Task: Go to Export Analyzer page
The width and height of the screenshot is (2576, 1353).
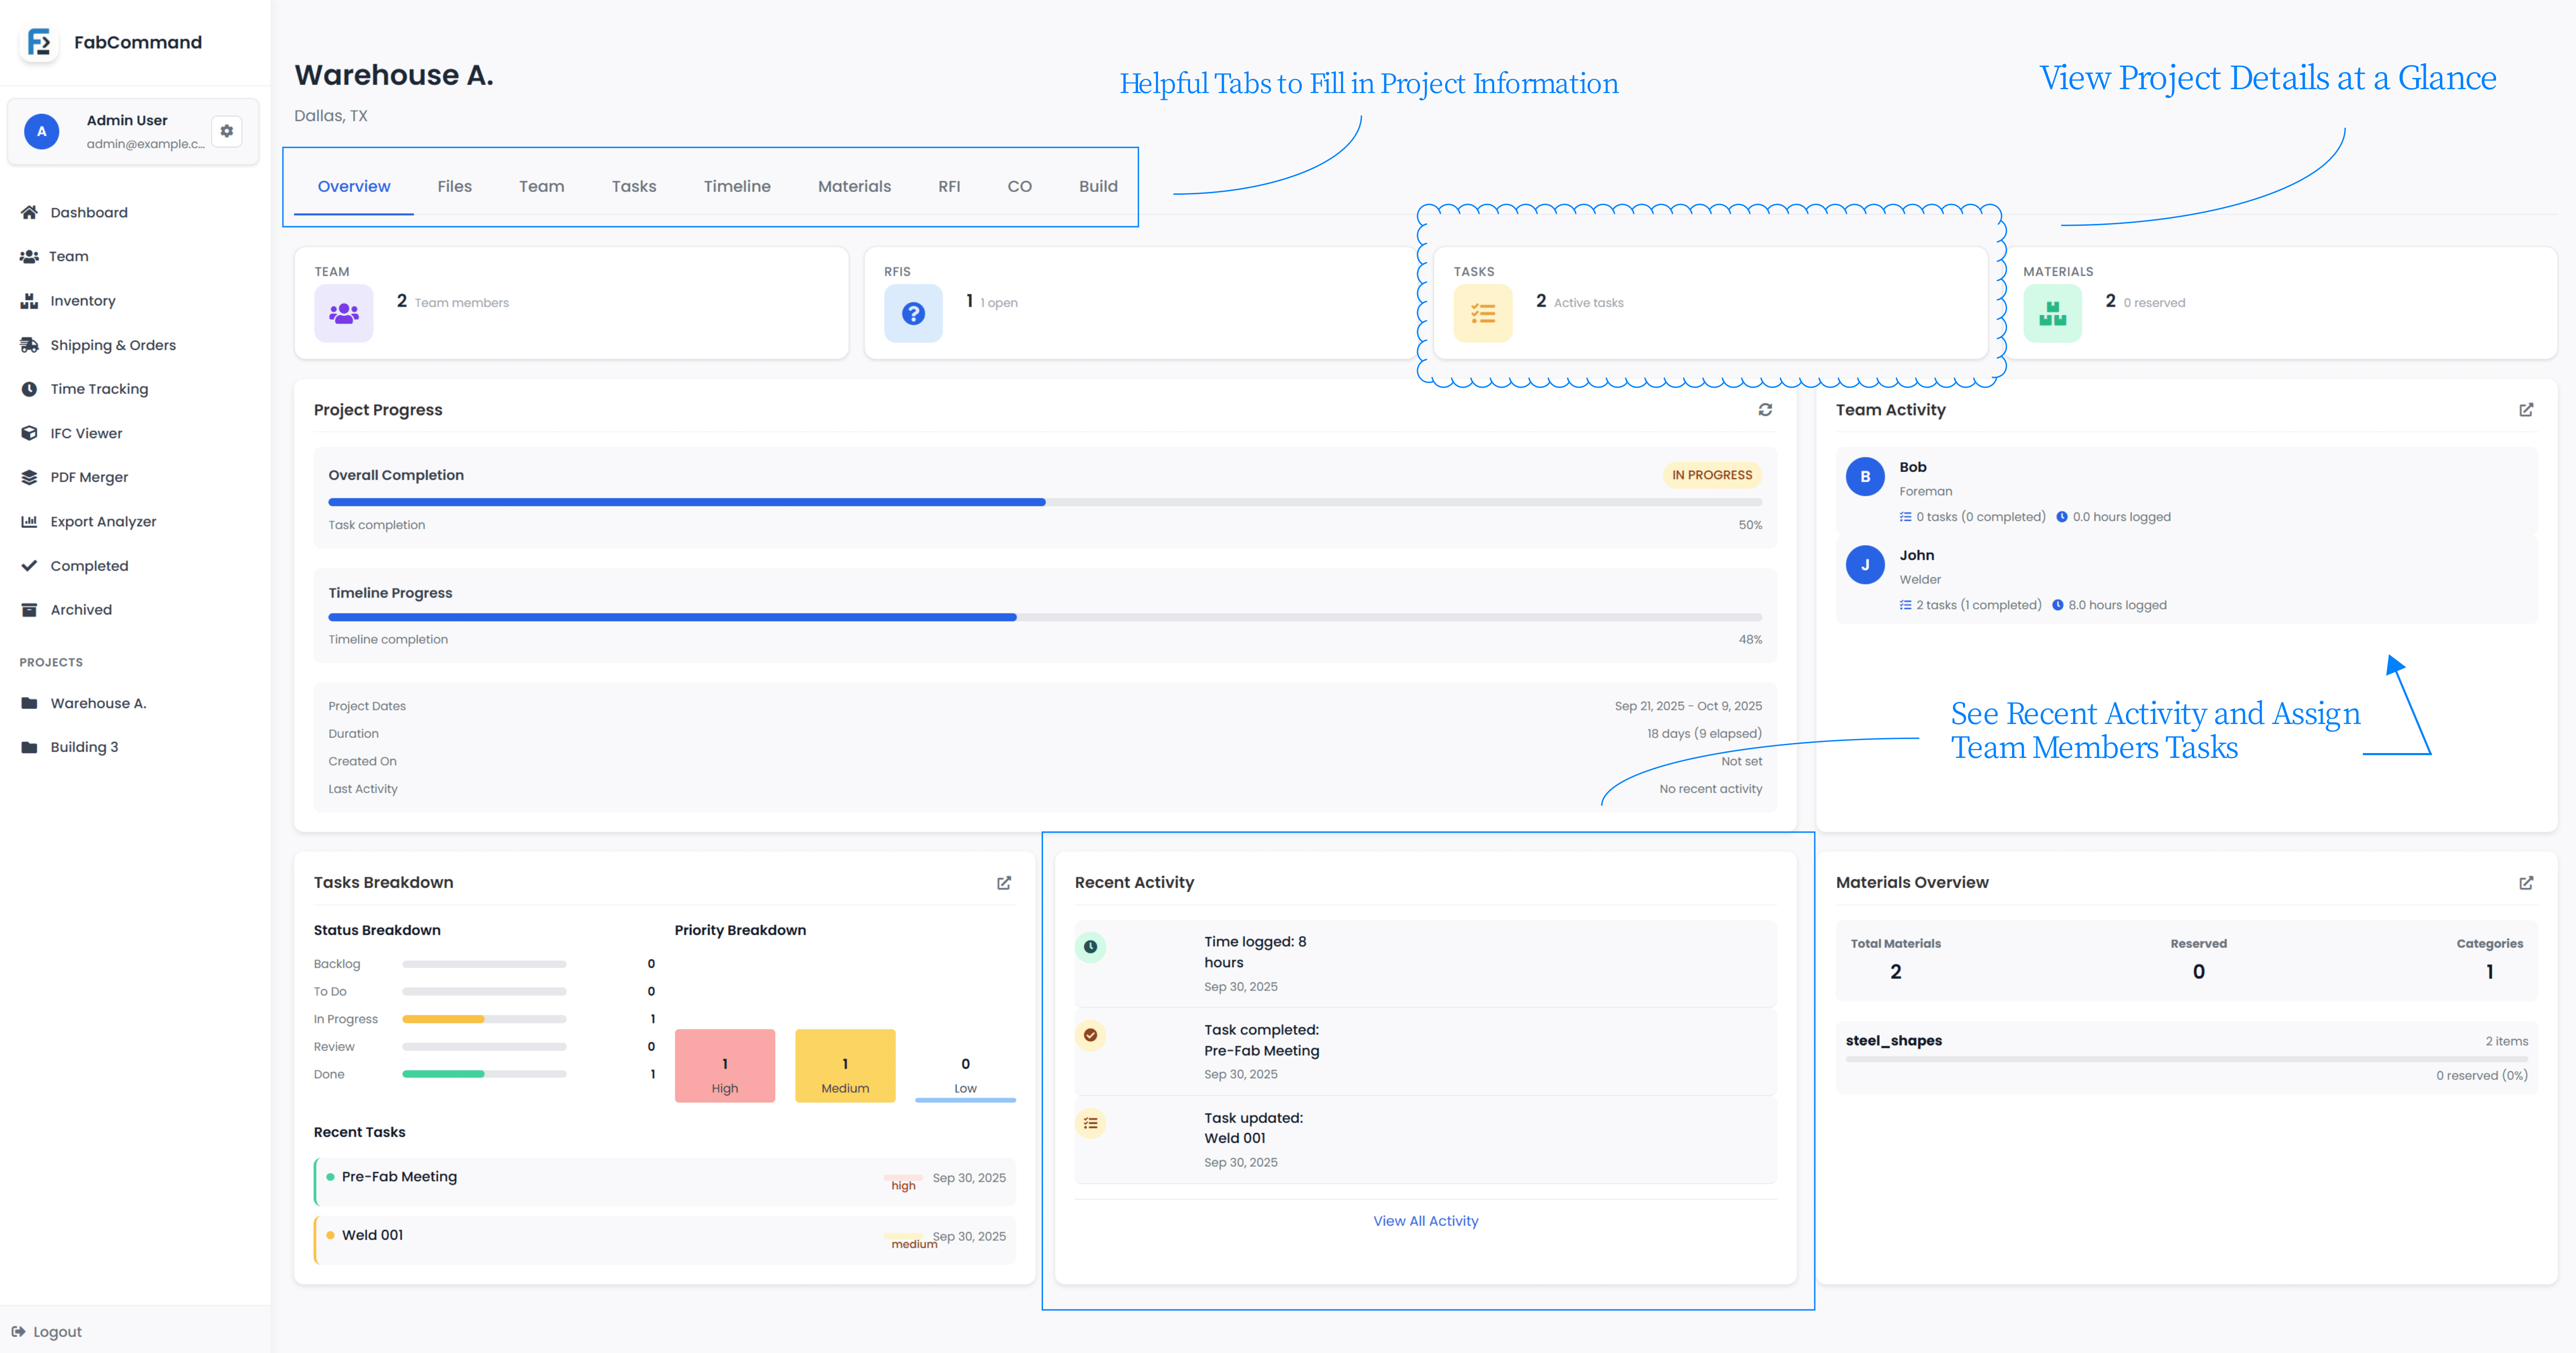Action: tap(103, 521)
